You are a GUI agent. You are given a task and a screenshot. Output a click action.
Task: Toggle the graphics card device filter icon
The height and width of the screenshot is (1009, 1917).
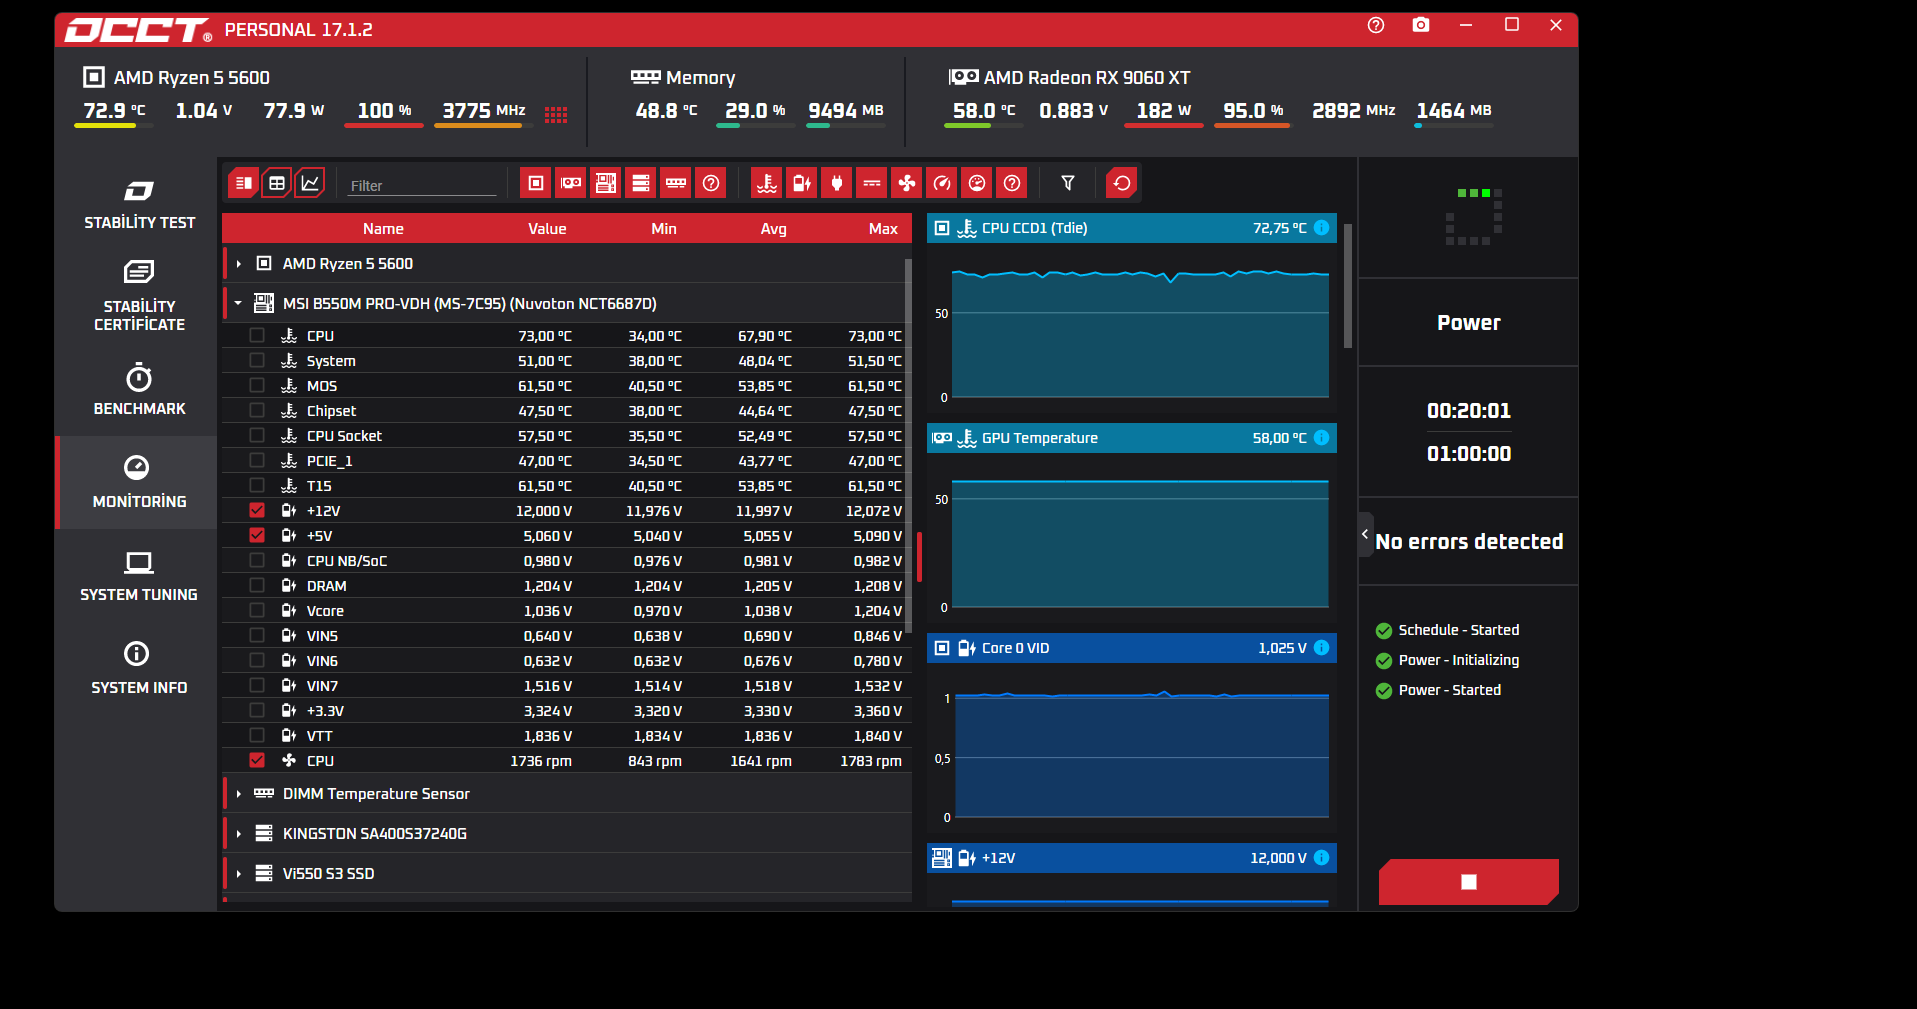pos(571,183)
